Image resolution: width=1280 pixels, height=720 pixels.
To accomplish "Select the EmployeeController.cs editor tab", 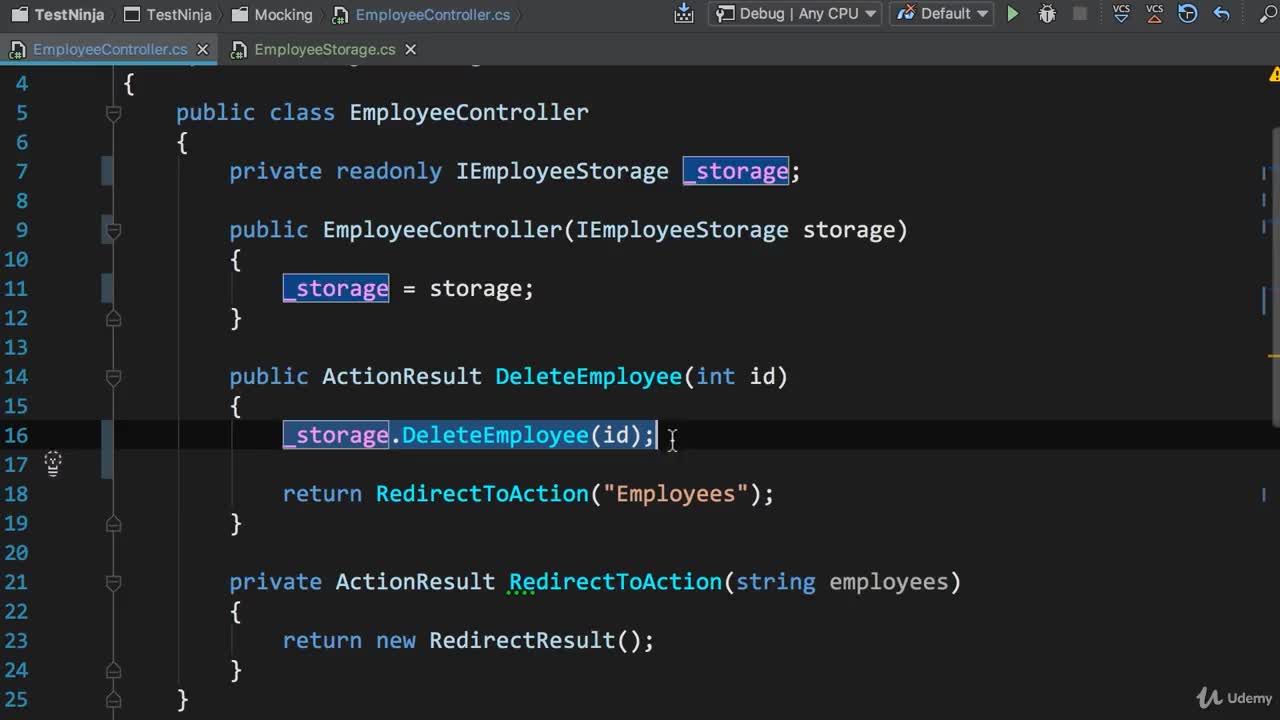I will click(110, 49).
